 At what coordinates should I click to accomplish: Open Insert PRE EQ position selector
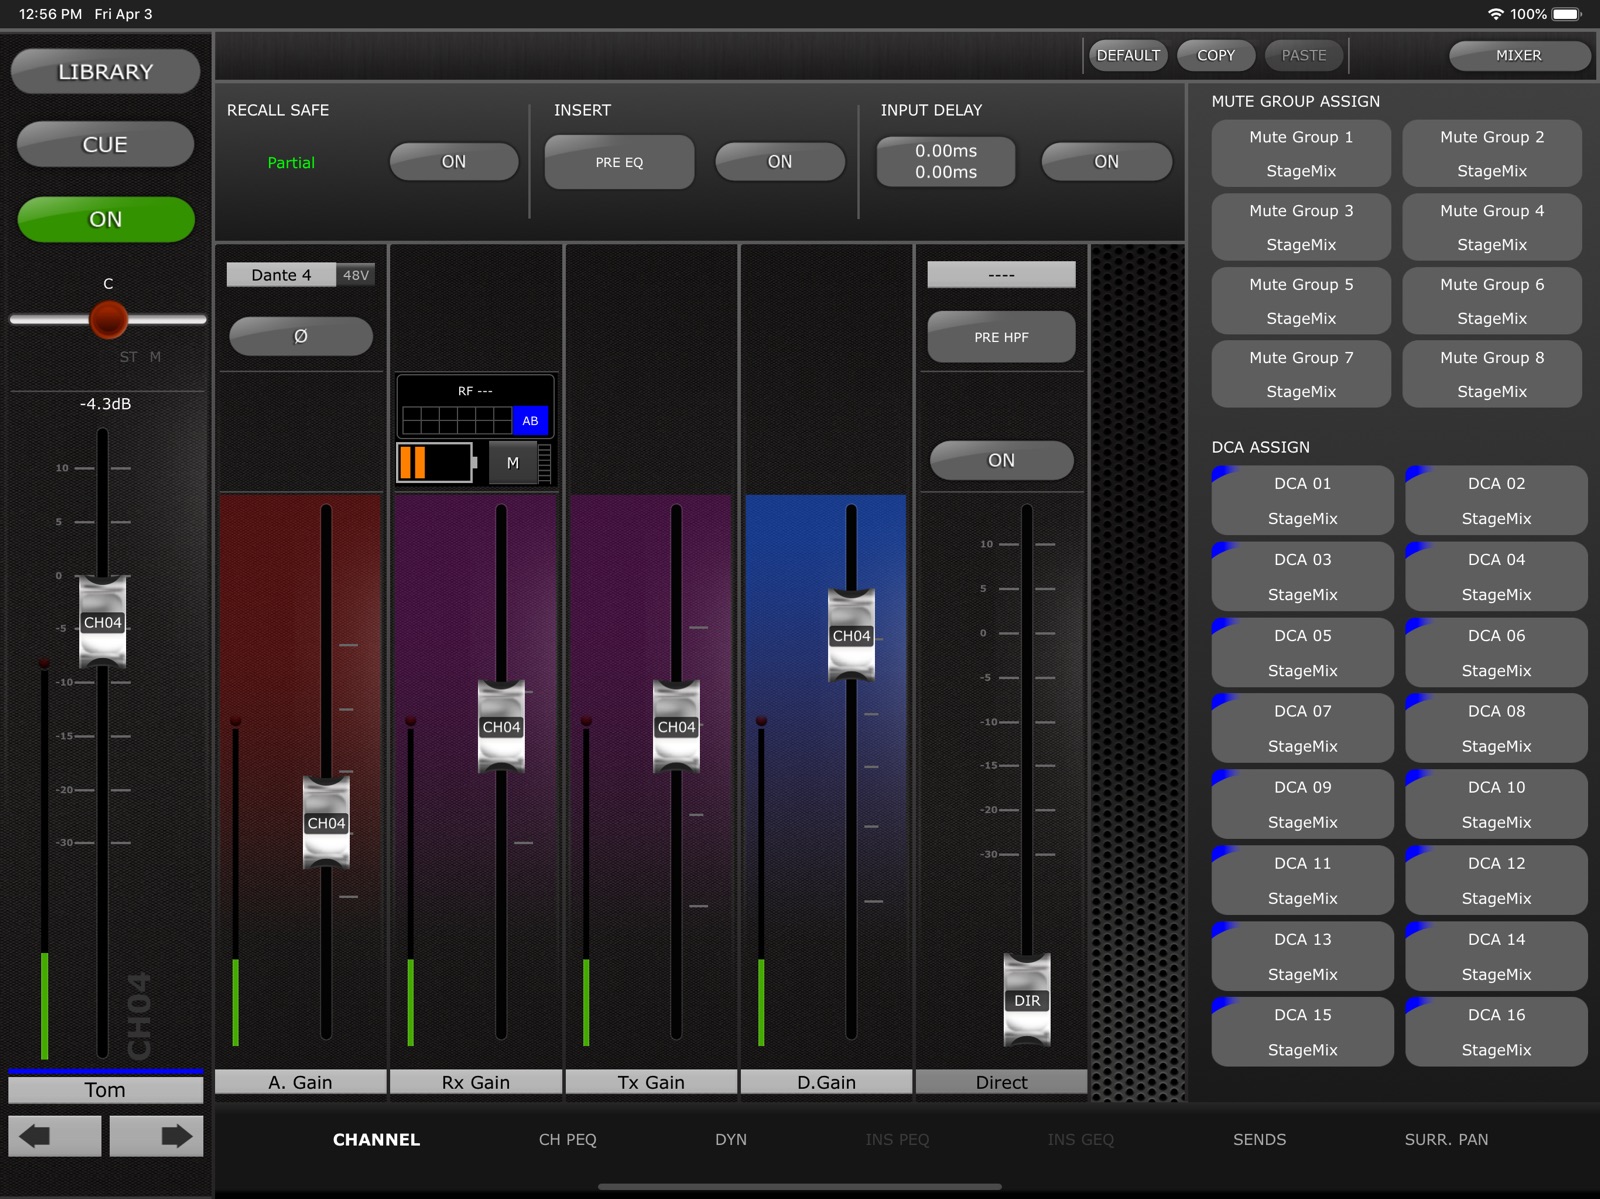(619, 162)
